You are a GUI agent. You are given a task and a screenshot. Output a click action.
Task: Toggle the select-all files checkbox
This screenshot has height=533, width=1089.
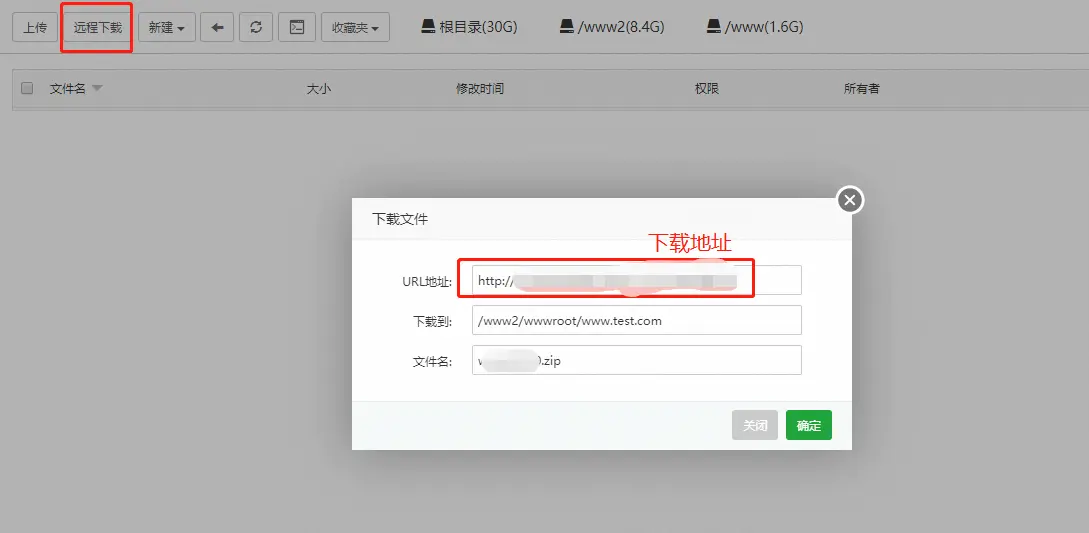(x=27, y=88)
